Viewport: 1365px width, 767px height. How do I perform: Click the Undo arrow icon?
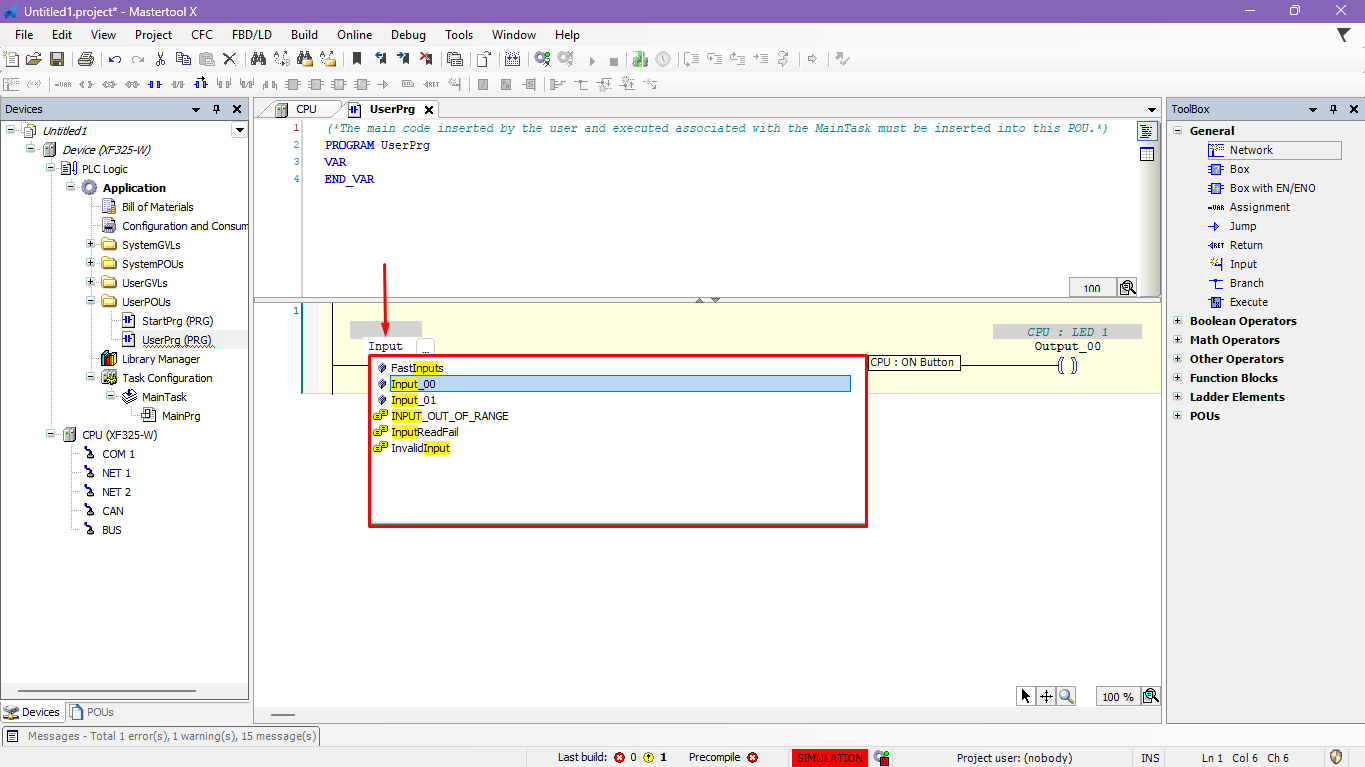point(115,60)
